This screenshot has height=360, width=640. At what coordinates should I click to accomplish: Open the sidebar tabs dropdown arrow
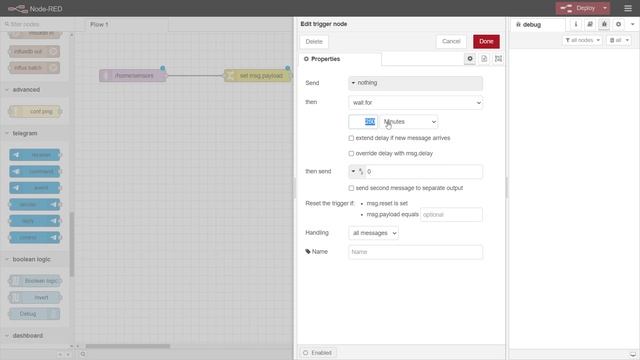pos(633,24)
